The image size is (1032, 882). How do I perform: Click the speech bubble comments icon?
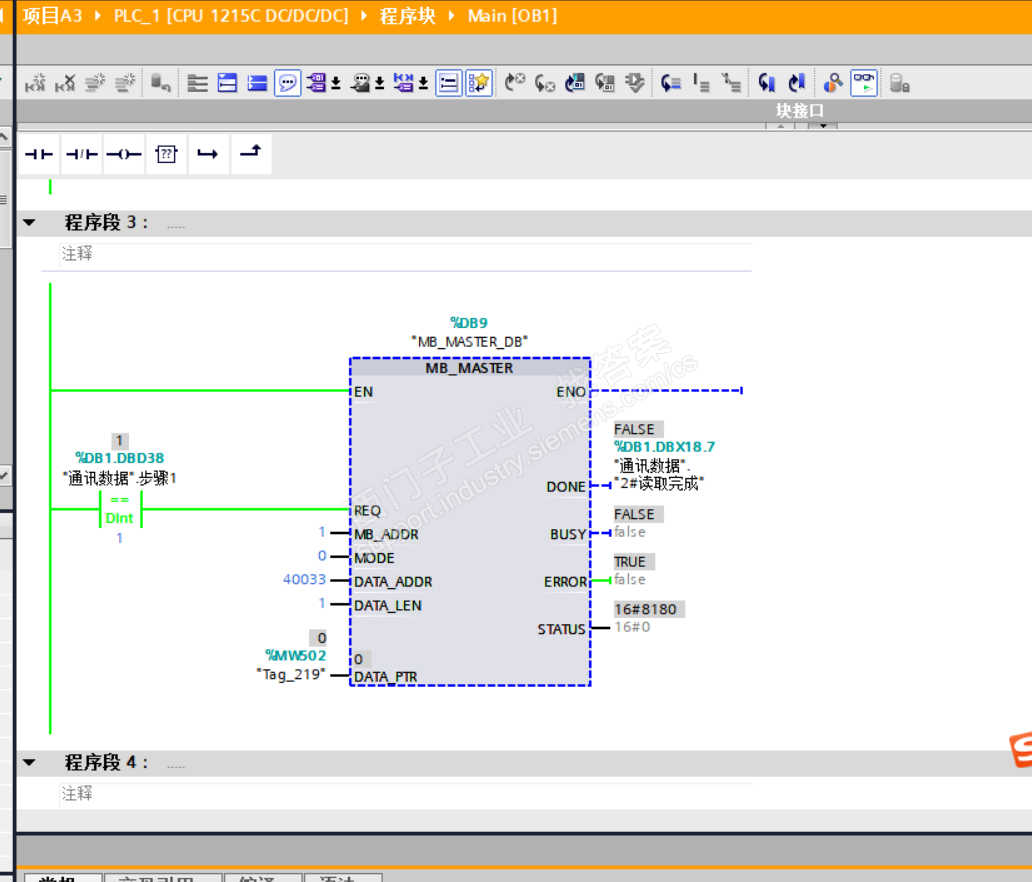coord(288,84)
